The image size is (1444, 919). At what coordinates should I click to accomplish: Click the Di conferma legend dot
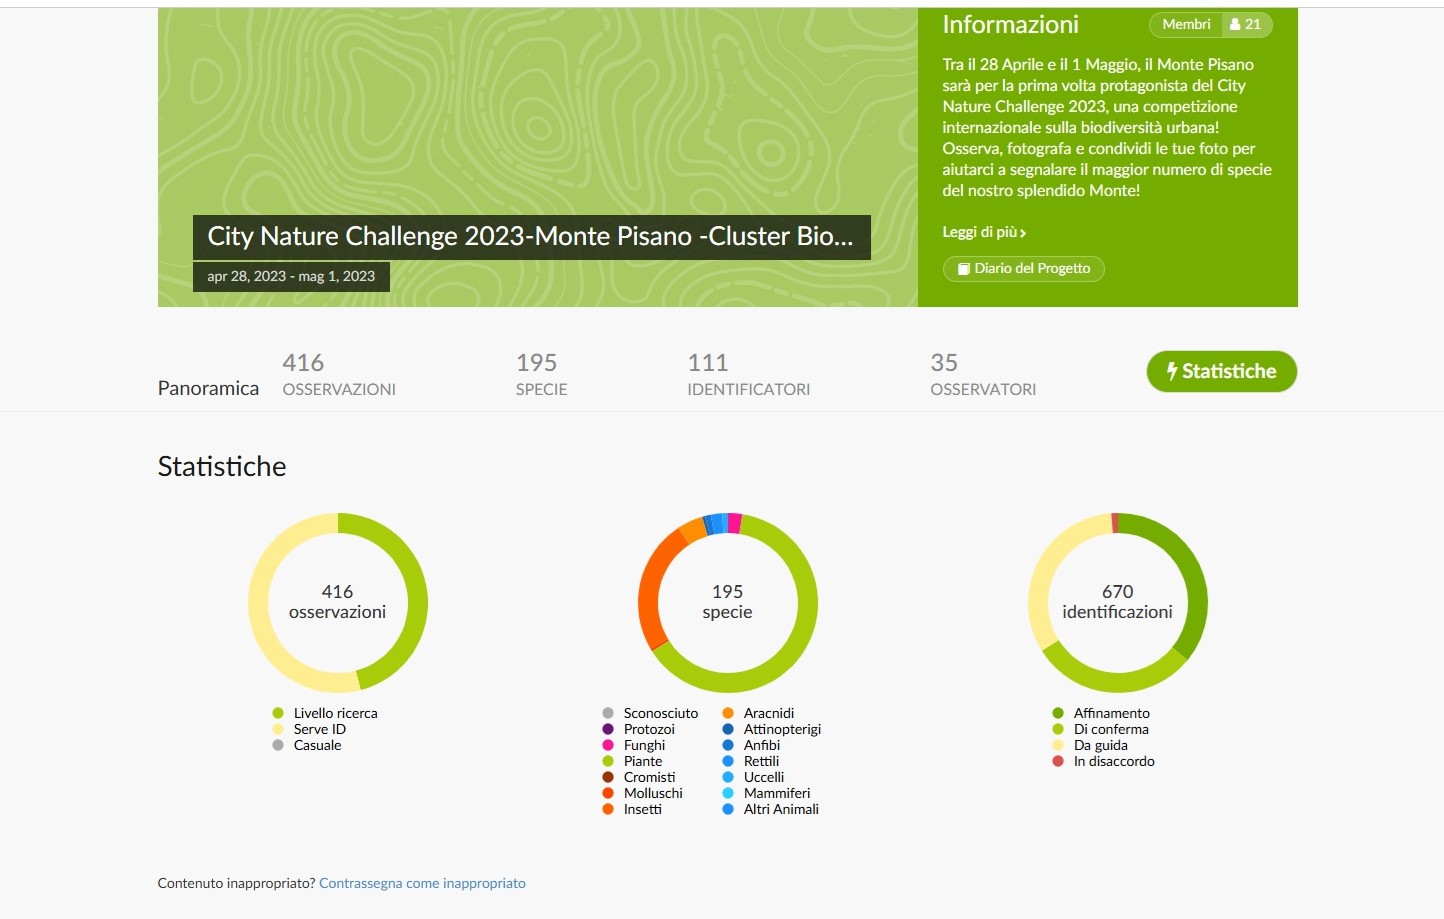coord(1058,729)
